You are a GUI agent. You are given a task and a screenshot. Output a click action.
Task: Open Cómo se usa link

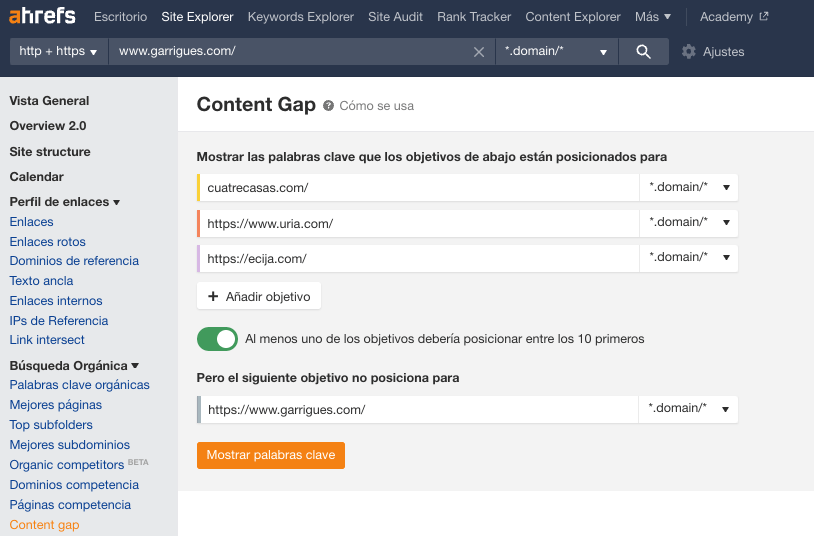(376, 106)
